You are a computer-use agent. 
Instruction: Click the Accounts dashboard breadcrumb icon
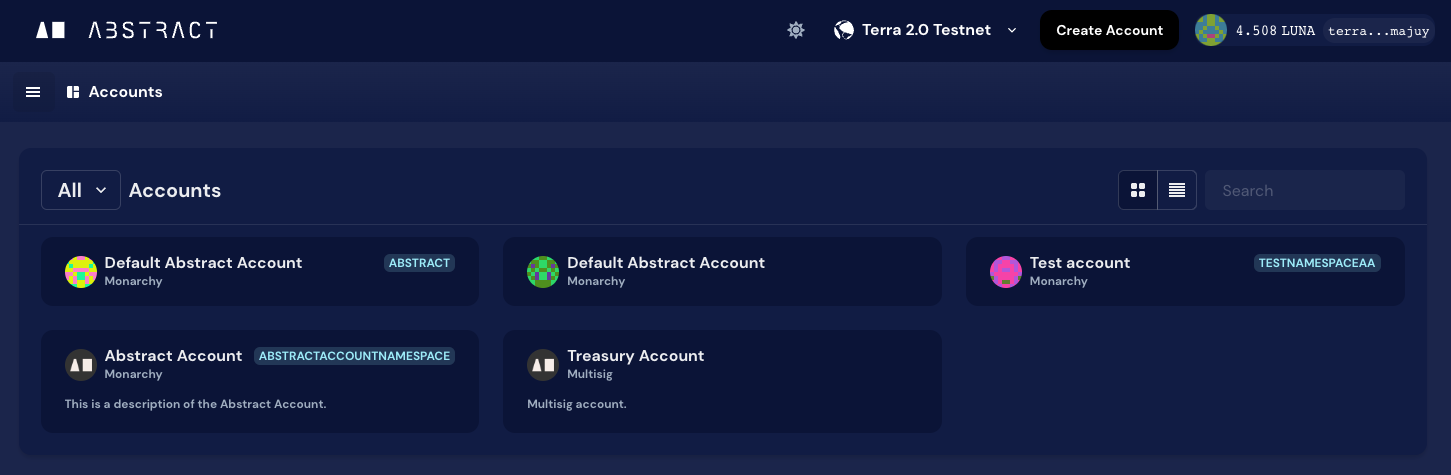click(73, 92)
